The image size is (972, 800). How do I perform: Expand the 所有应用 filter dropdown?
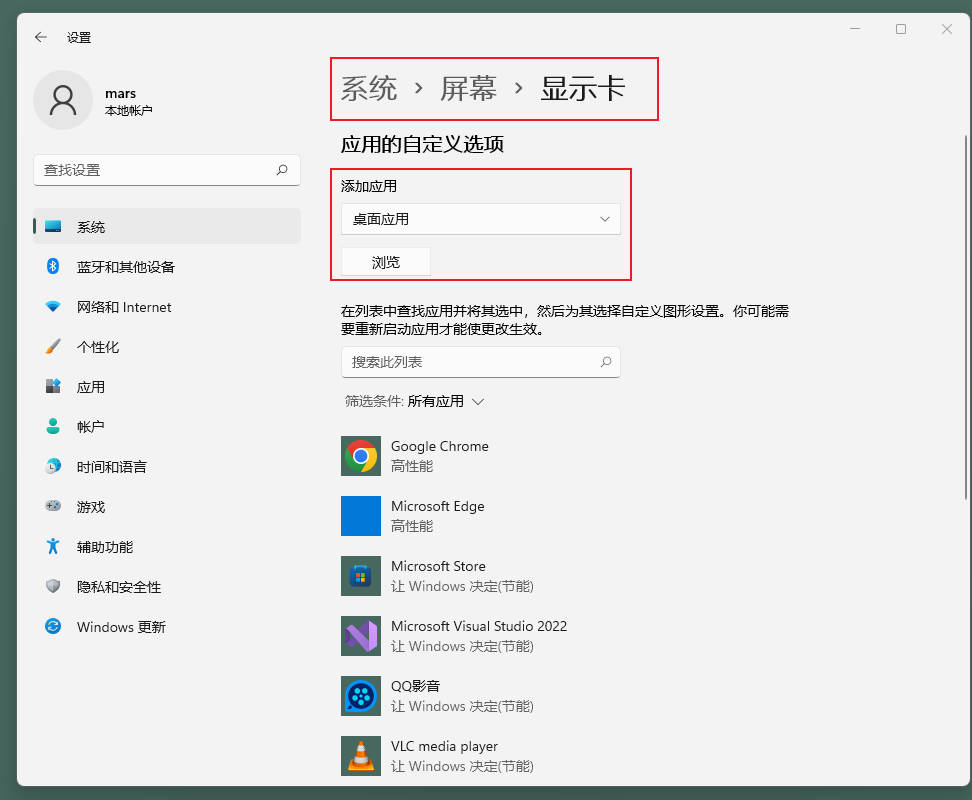coord(445,401)
